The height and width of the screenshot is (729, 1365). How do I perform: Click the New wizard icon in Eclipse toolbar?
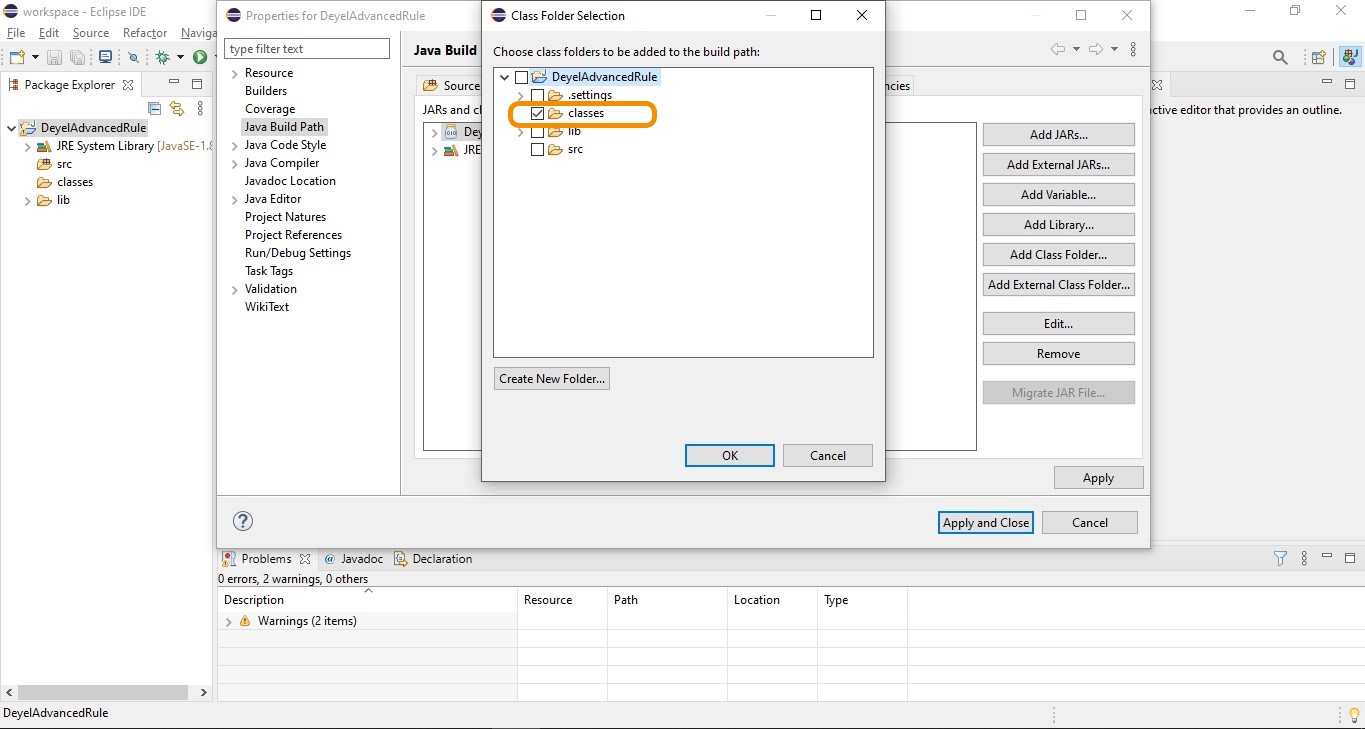[17, 58]
